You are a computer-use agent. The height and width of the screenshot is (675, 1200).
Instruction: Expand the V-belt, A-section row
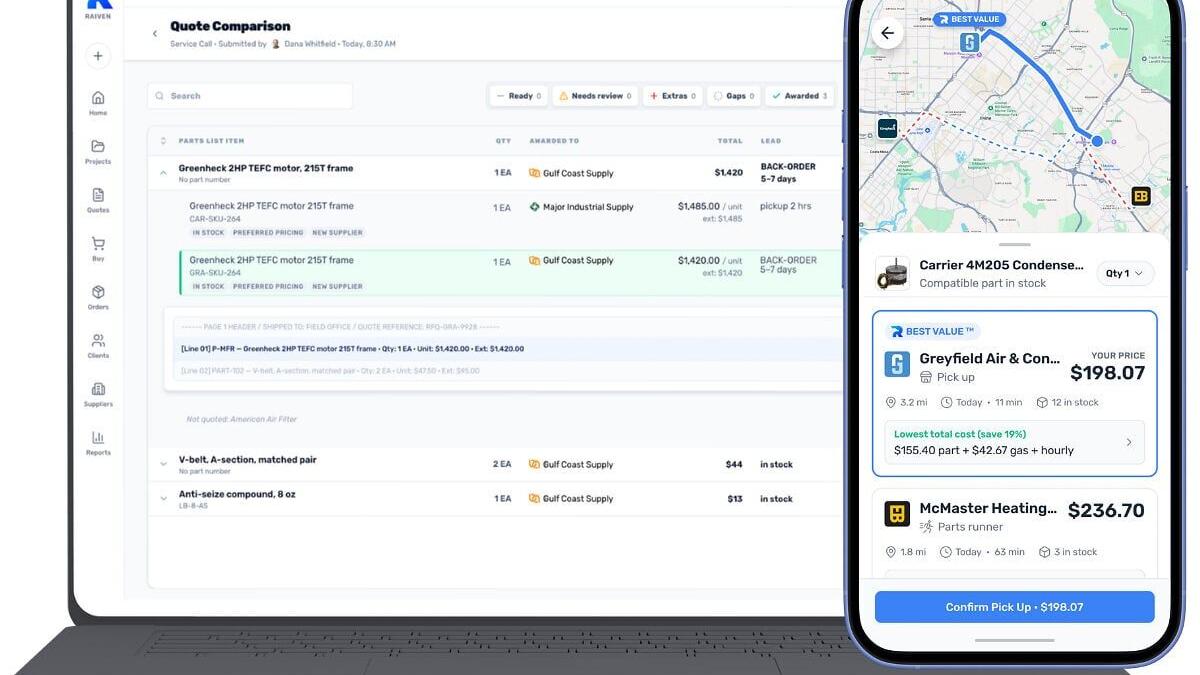tap(163, 464)
